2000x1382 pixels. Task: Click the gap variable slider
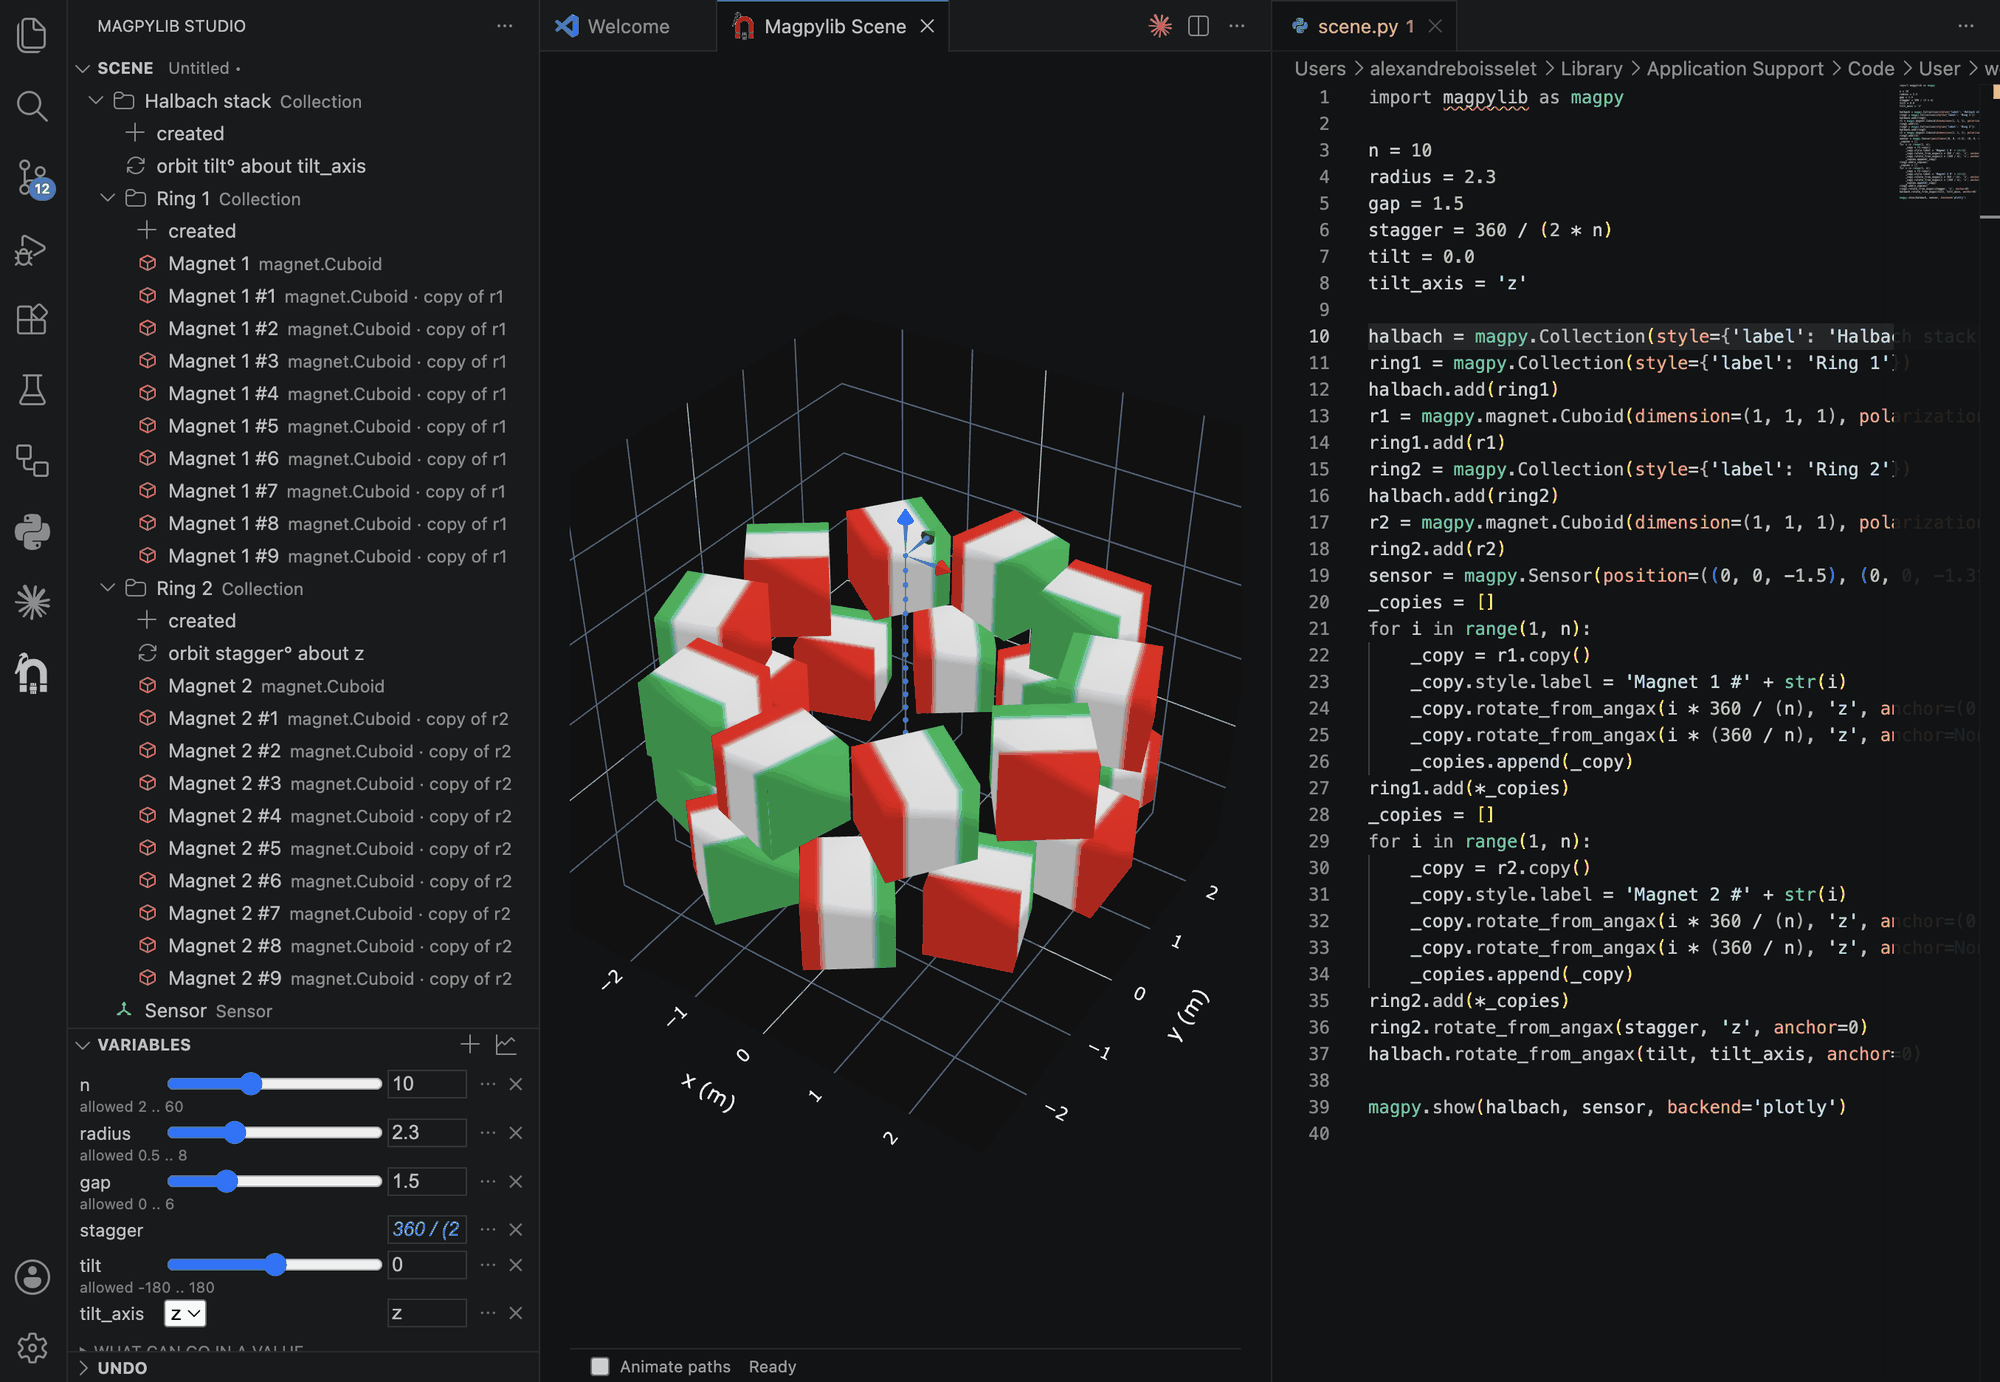(274, 1181)
